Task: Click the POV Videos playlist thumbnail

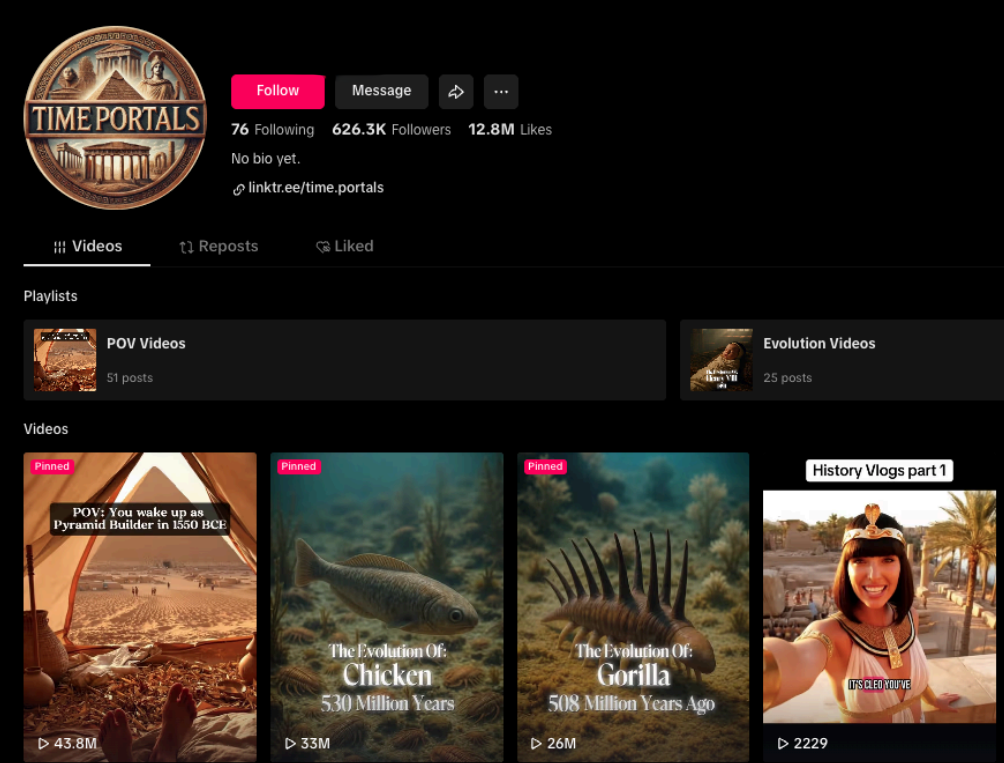Action: [x=65, y=360]
